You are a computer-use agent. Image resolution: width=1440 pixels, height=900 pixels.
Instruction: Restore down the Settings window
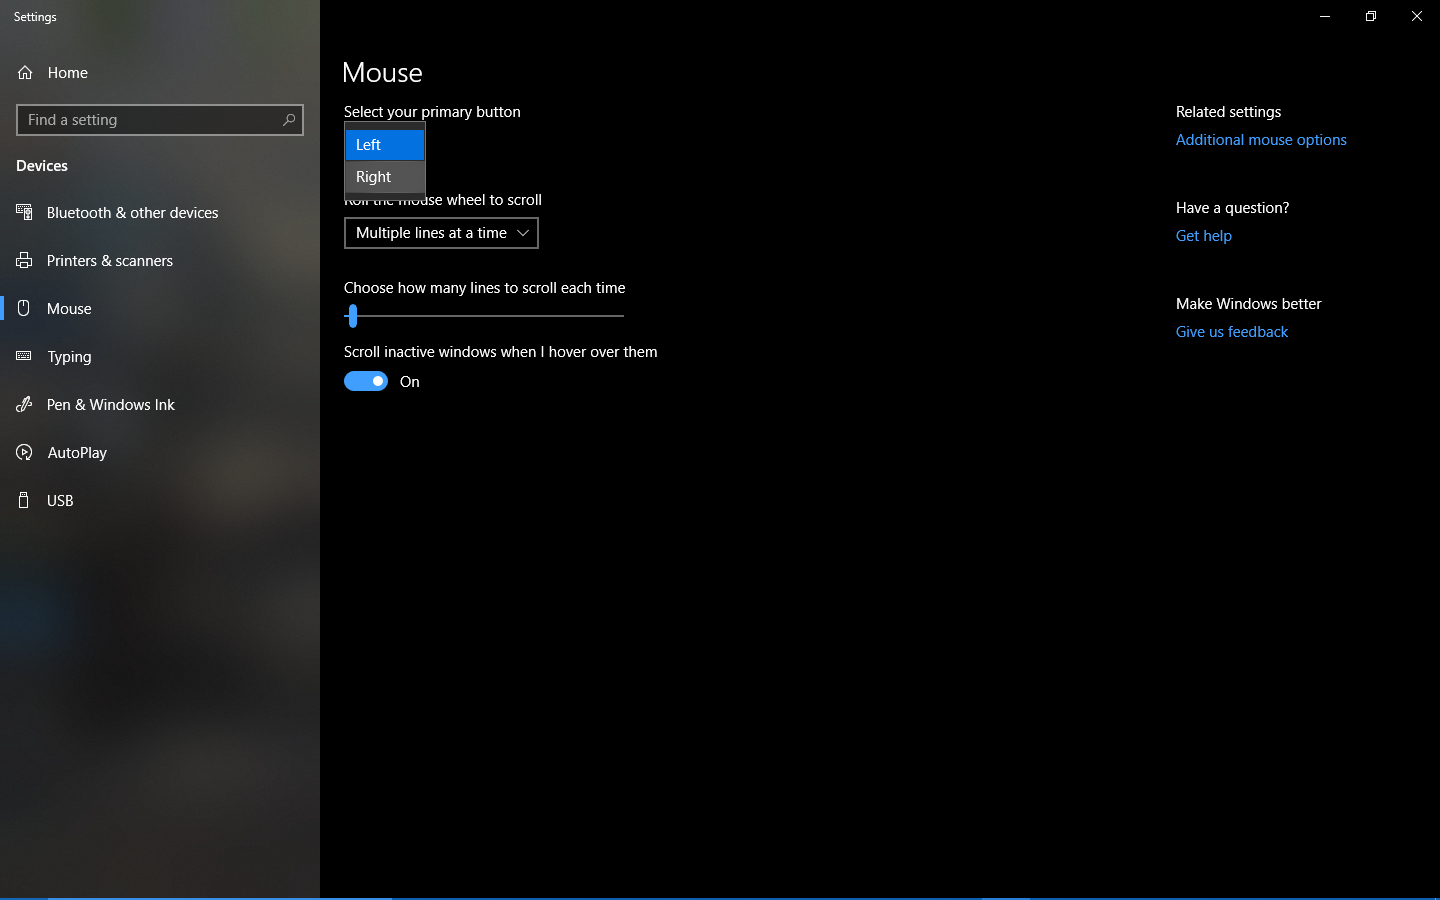pyautogui.click(x=1371, y=16)
